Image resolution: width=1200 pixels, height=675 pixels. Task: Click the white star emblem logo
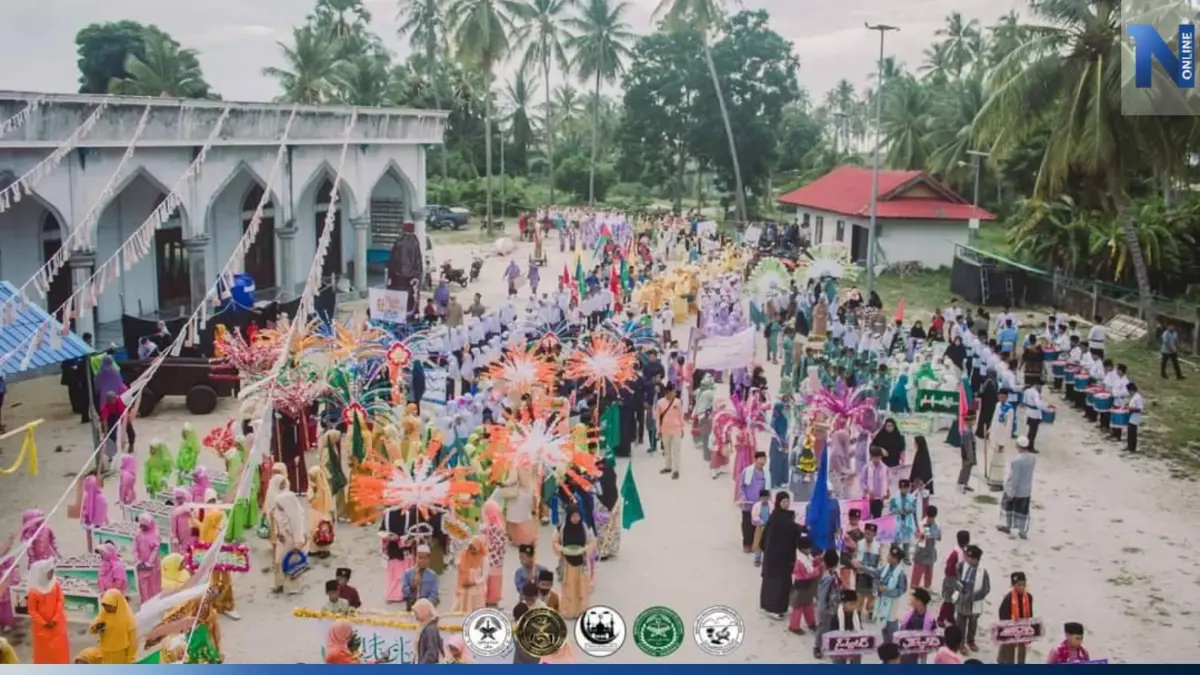coord(488,632)
